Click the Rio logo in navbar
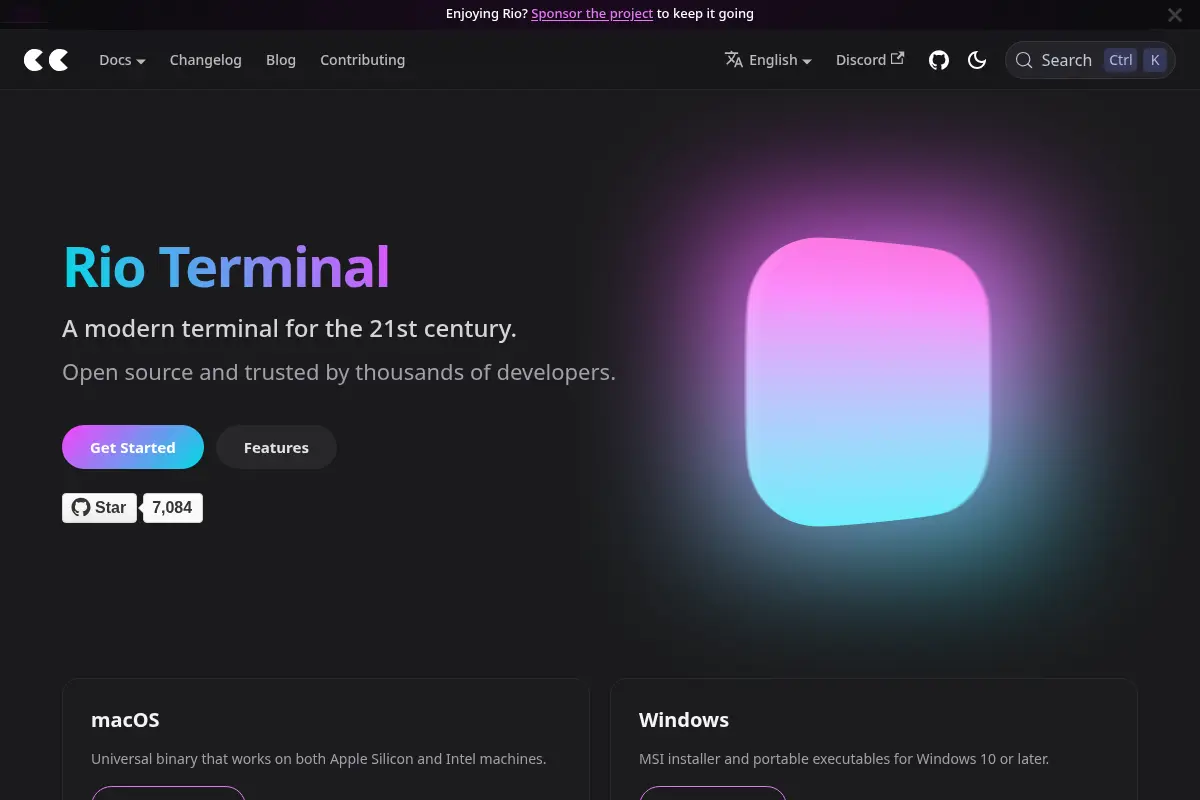The height and width of the screenshot is (800, 1200). (46, 60)
